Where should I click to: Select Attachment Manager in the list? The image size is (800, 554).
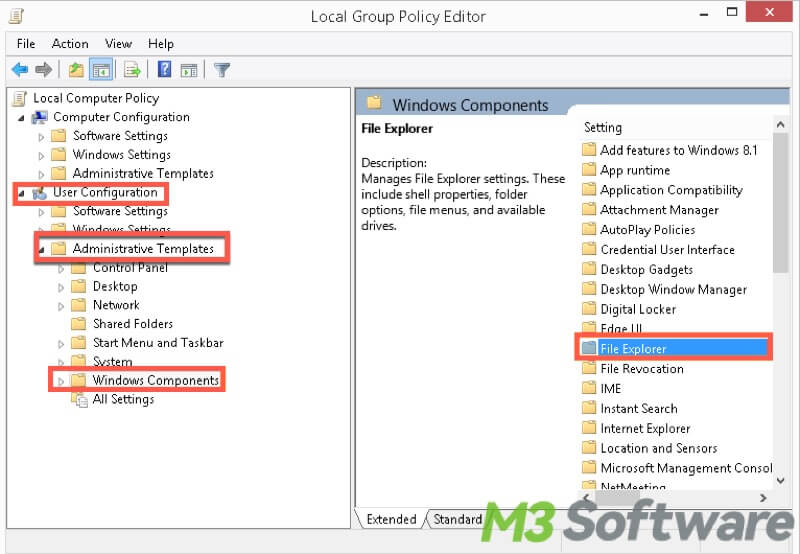click(659, 210)
